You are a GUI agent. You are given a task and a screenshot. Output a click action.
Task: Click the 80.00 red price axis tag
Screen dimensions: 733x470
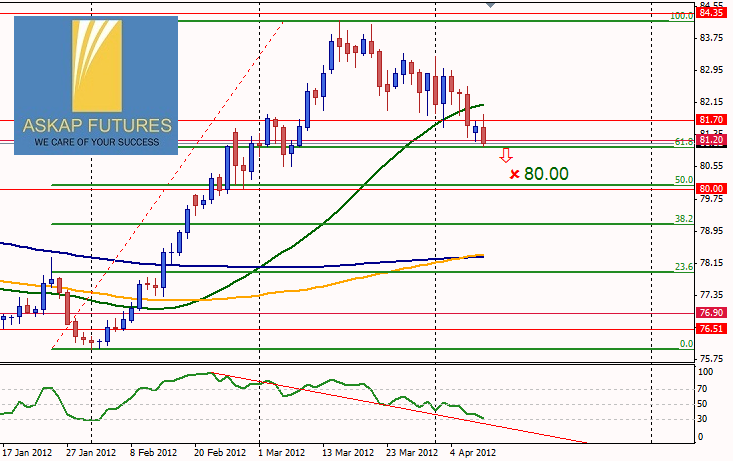(x=711, y=188)
